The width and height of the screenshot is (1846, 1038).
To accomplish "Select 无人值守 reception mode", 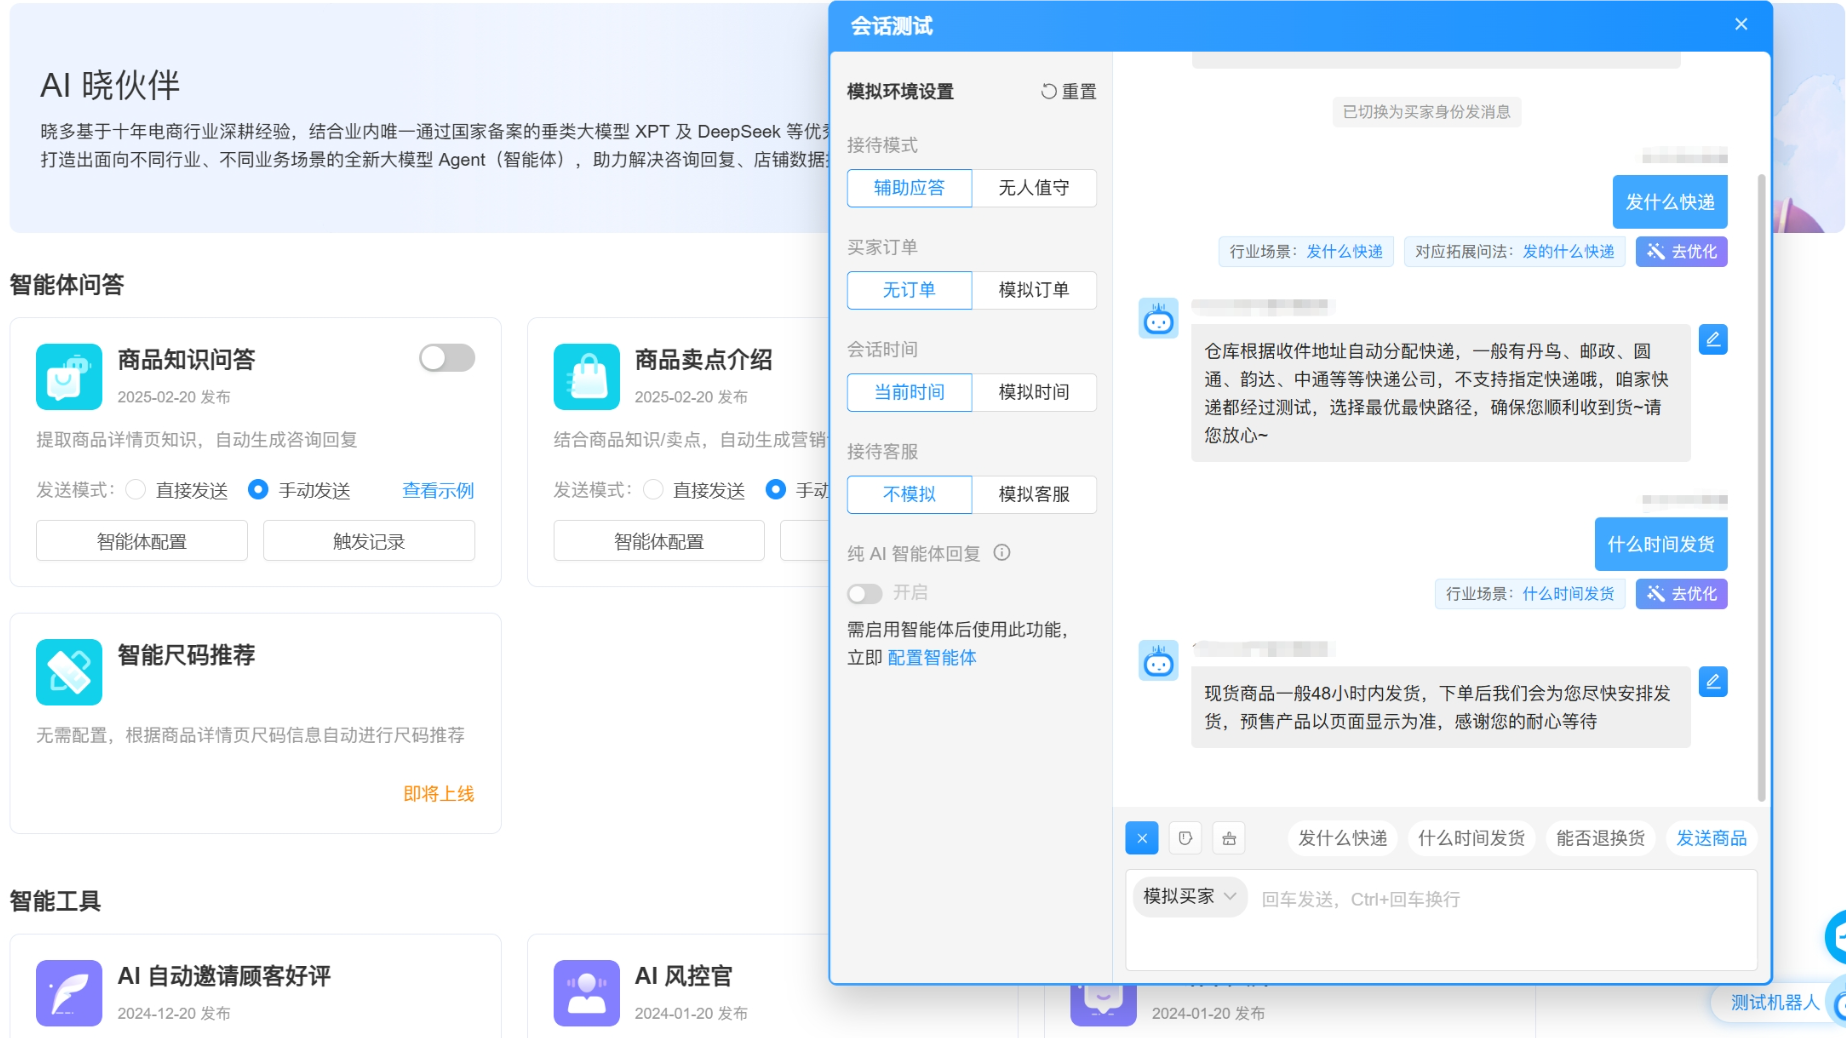I will coord(1033,187).
